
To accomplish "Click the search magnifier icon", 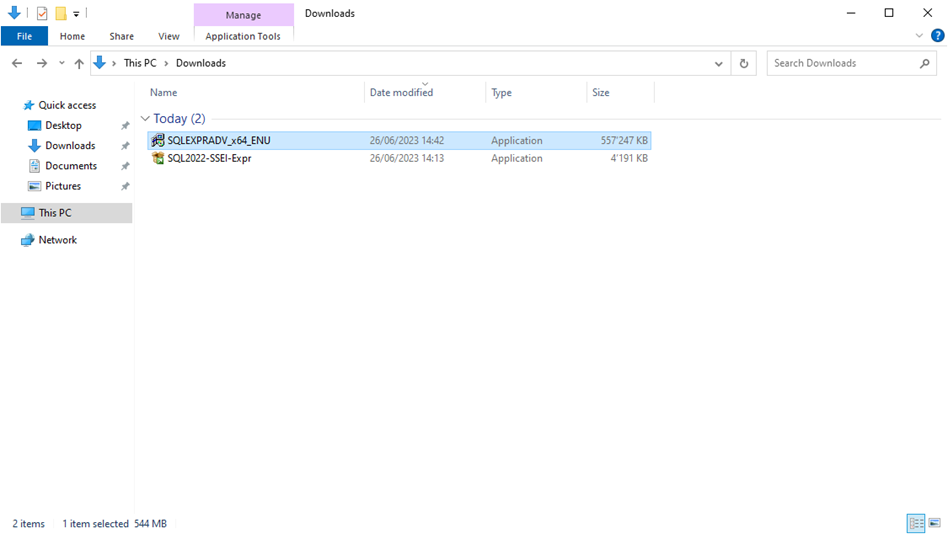I will pyautogui.click(x=924, y=63).
